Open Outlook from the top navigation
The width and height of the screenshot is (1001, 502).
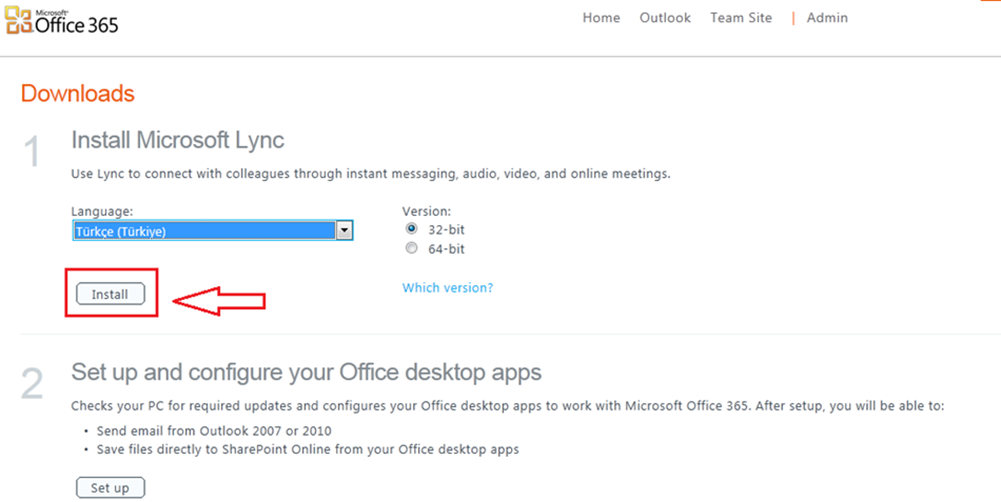(665, 18)
